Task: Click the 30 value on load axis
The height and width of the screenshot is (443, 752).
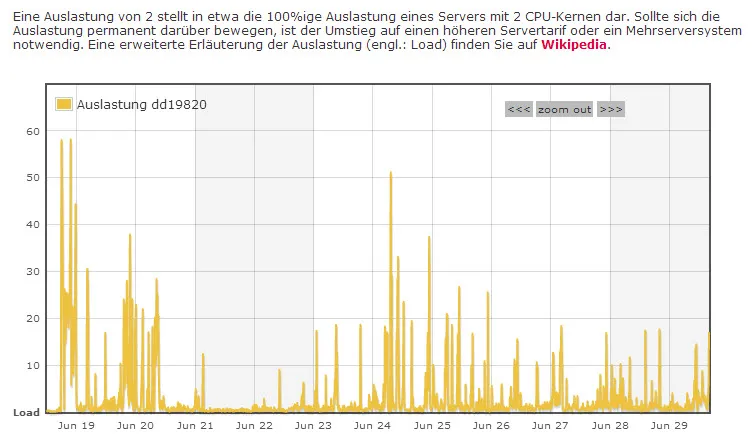Action: coord(33,271)
